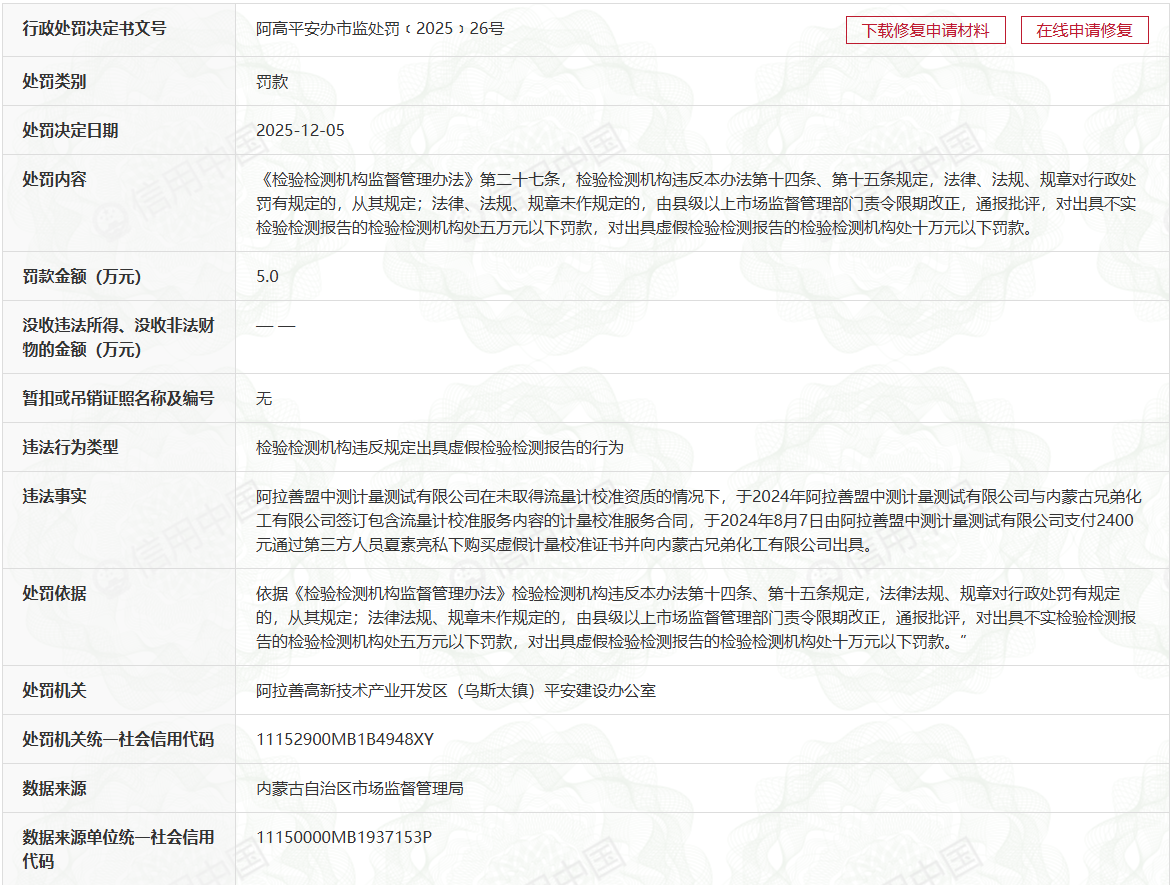Image resolution: width=1173 pixels, height=885 pixels.
Task: Click the penalty authority name 阿拉善高新技术产业开发区（乌斯太镇）平安建设办公室
Action: 455,691
